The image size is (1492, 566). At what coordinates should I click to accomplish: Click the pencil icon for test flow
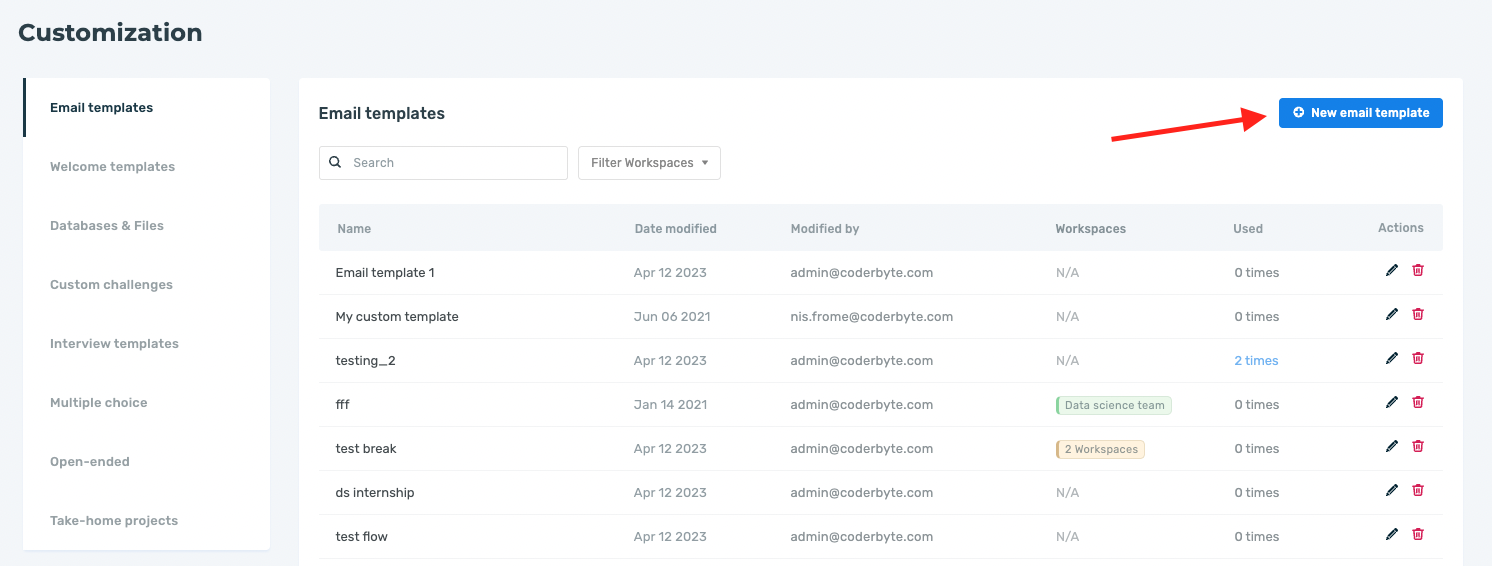[1392, 534]
